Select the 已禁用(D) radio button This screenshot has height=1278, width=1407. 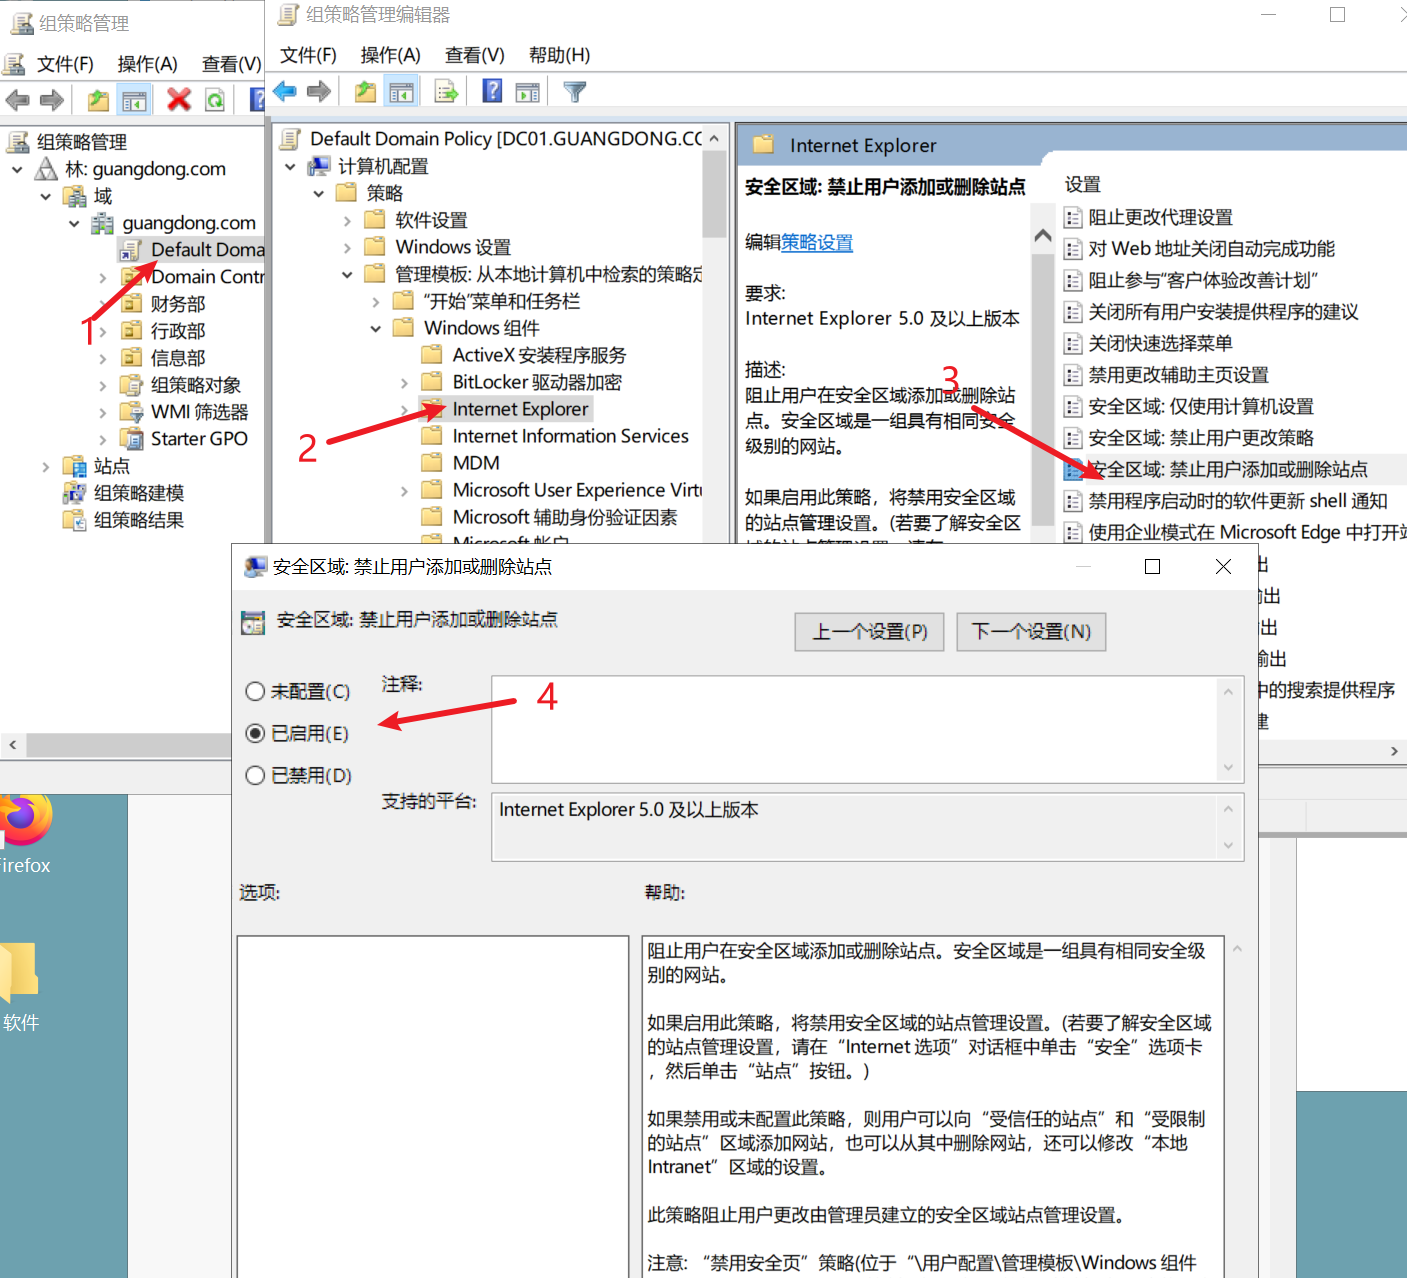pos(255,776)
